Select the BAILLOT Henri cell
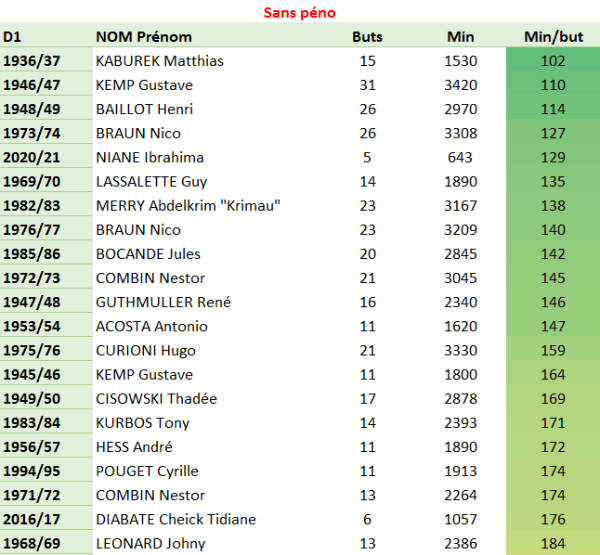Screen dimensions: 600x555 (x=144, y=109)
